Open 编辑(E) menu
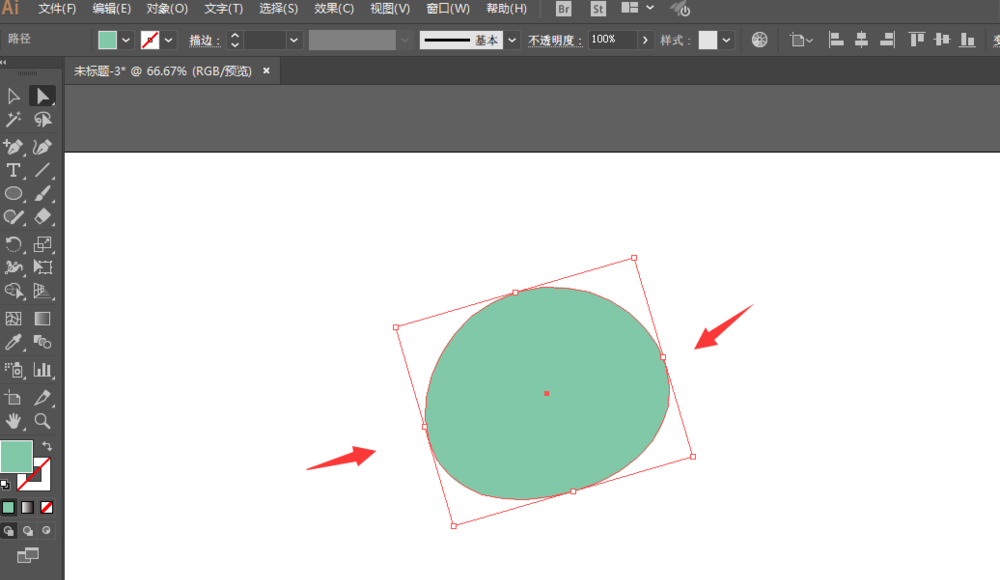The width and height of the screenshot is (1000, 580). tap(112, 9)
